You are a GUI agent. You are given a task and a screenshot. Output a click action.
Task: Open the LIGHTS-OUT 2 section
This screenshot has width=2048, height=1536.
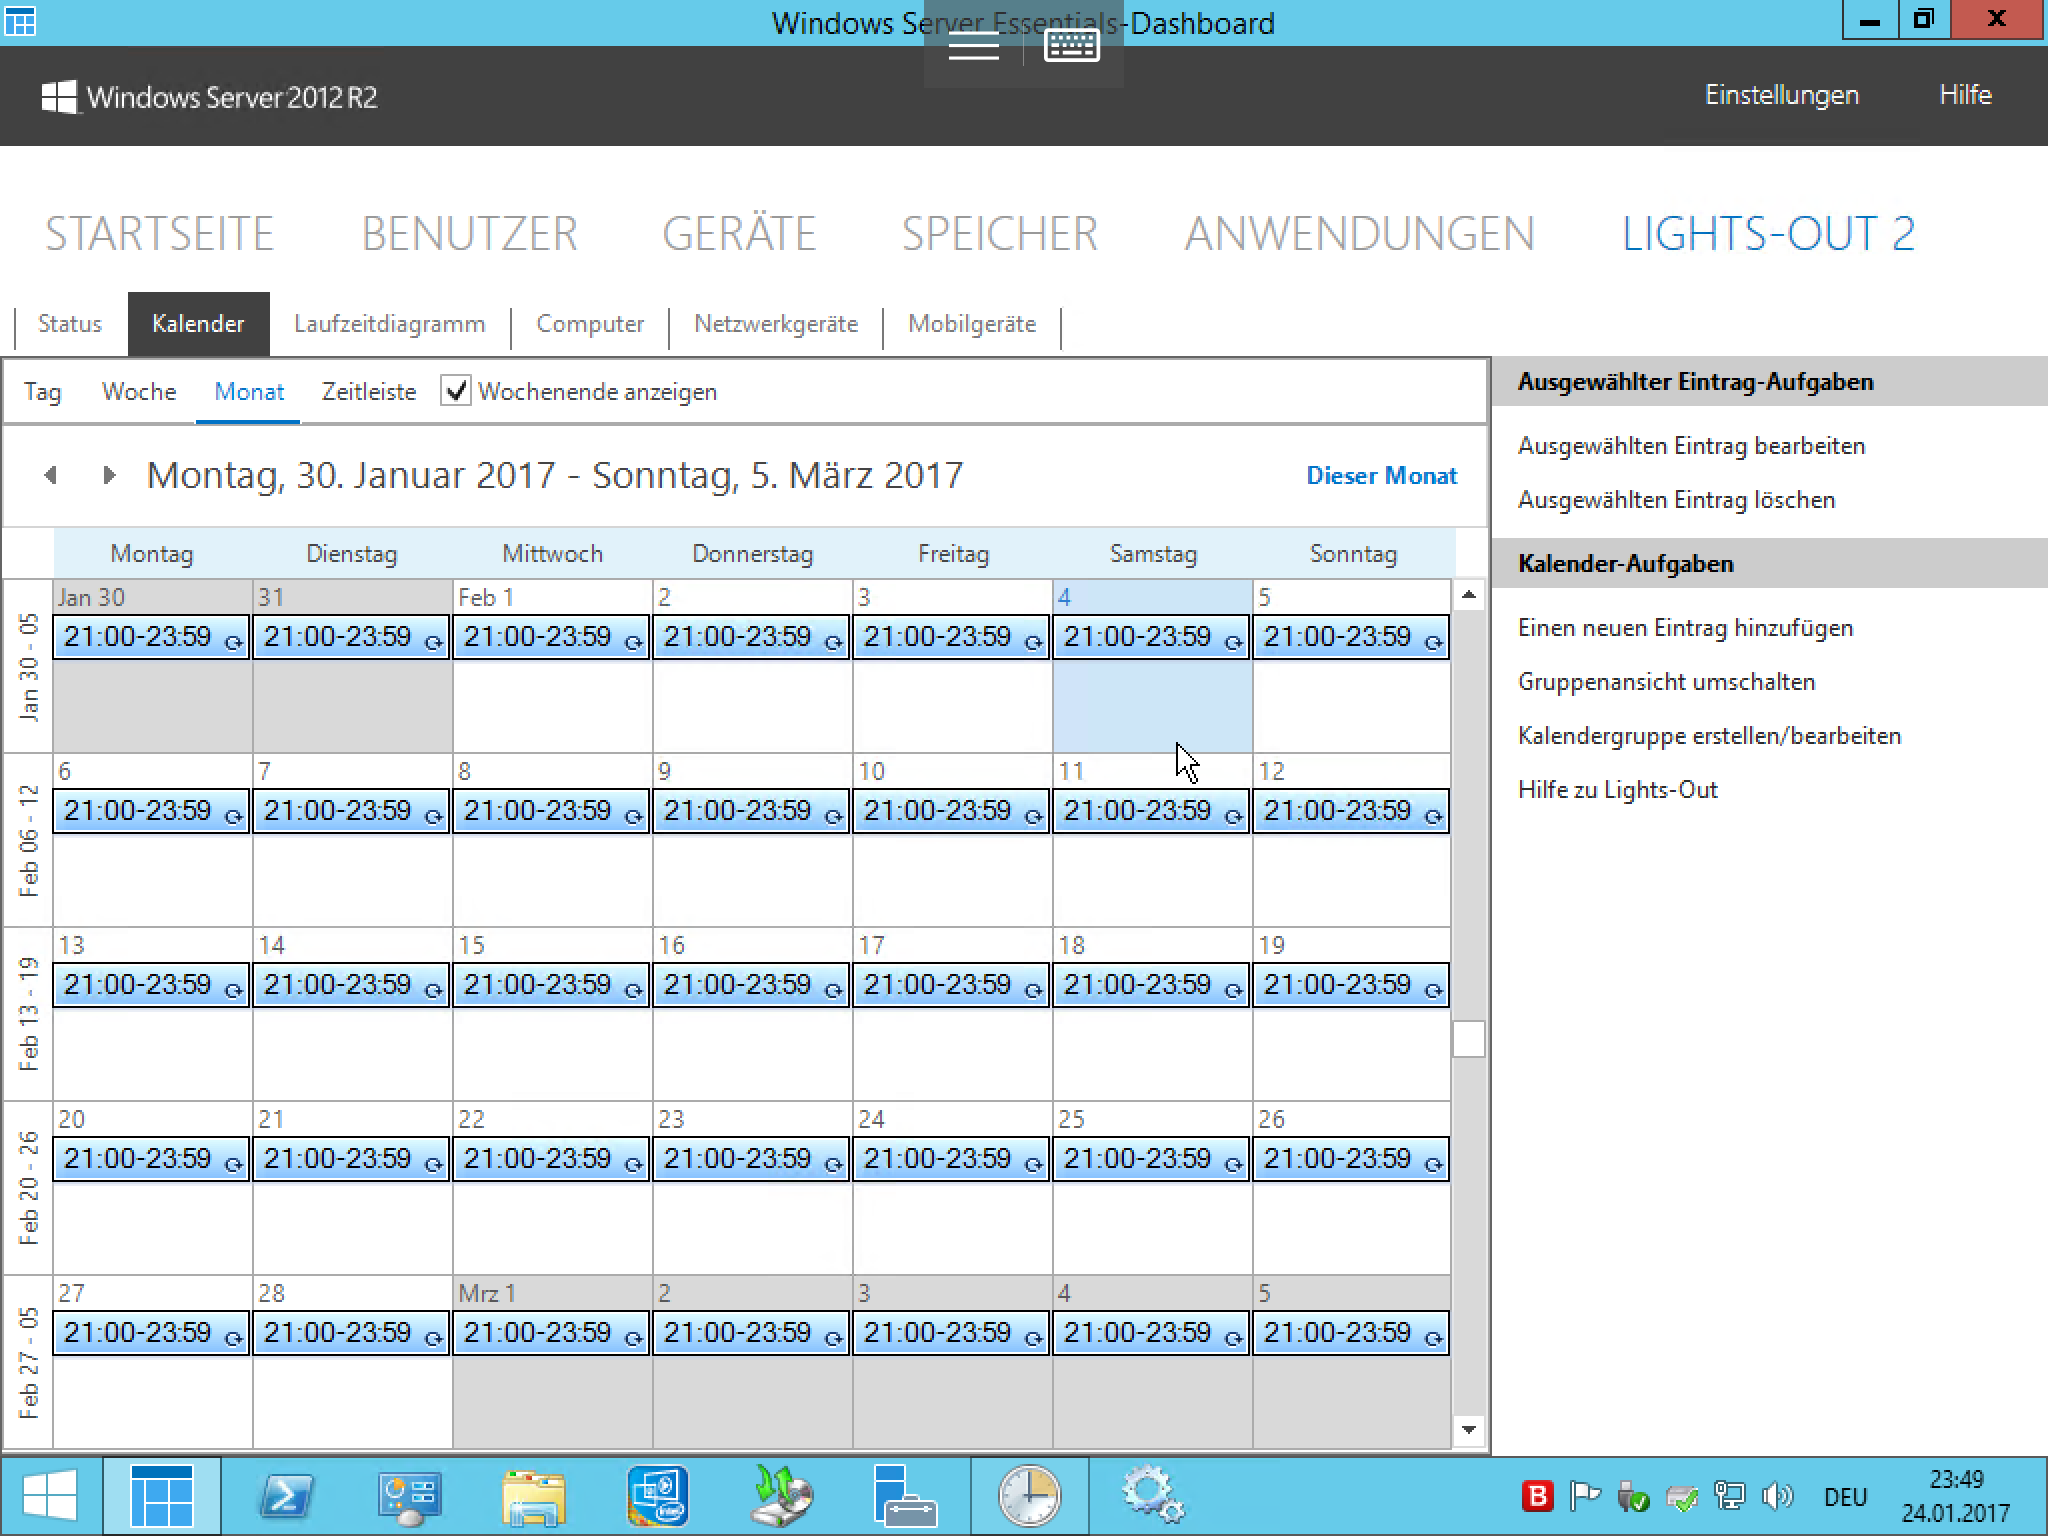click(1768, 234)
